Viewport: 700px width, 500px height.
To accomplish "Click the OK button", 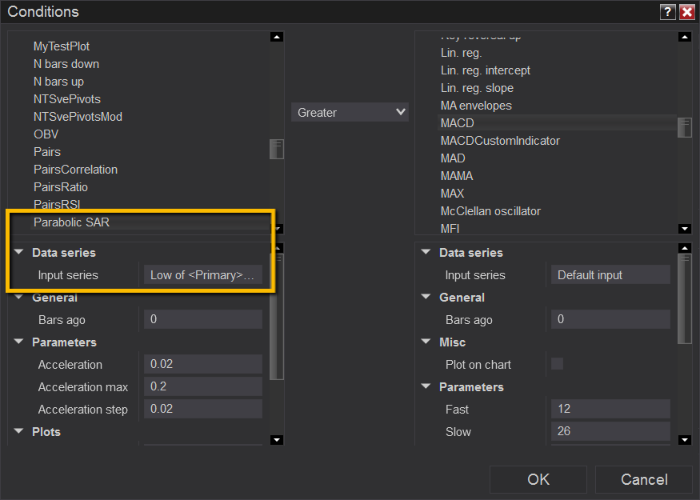I will pos(538,479).
